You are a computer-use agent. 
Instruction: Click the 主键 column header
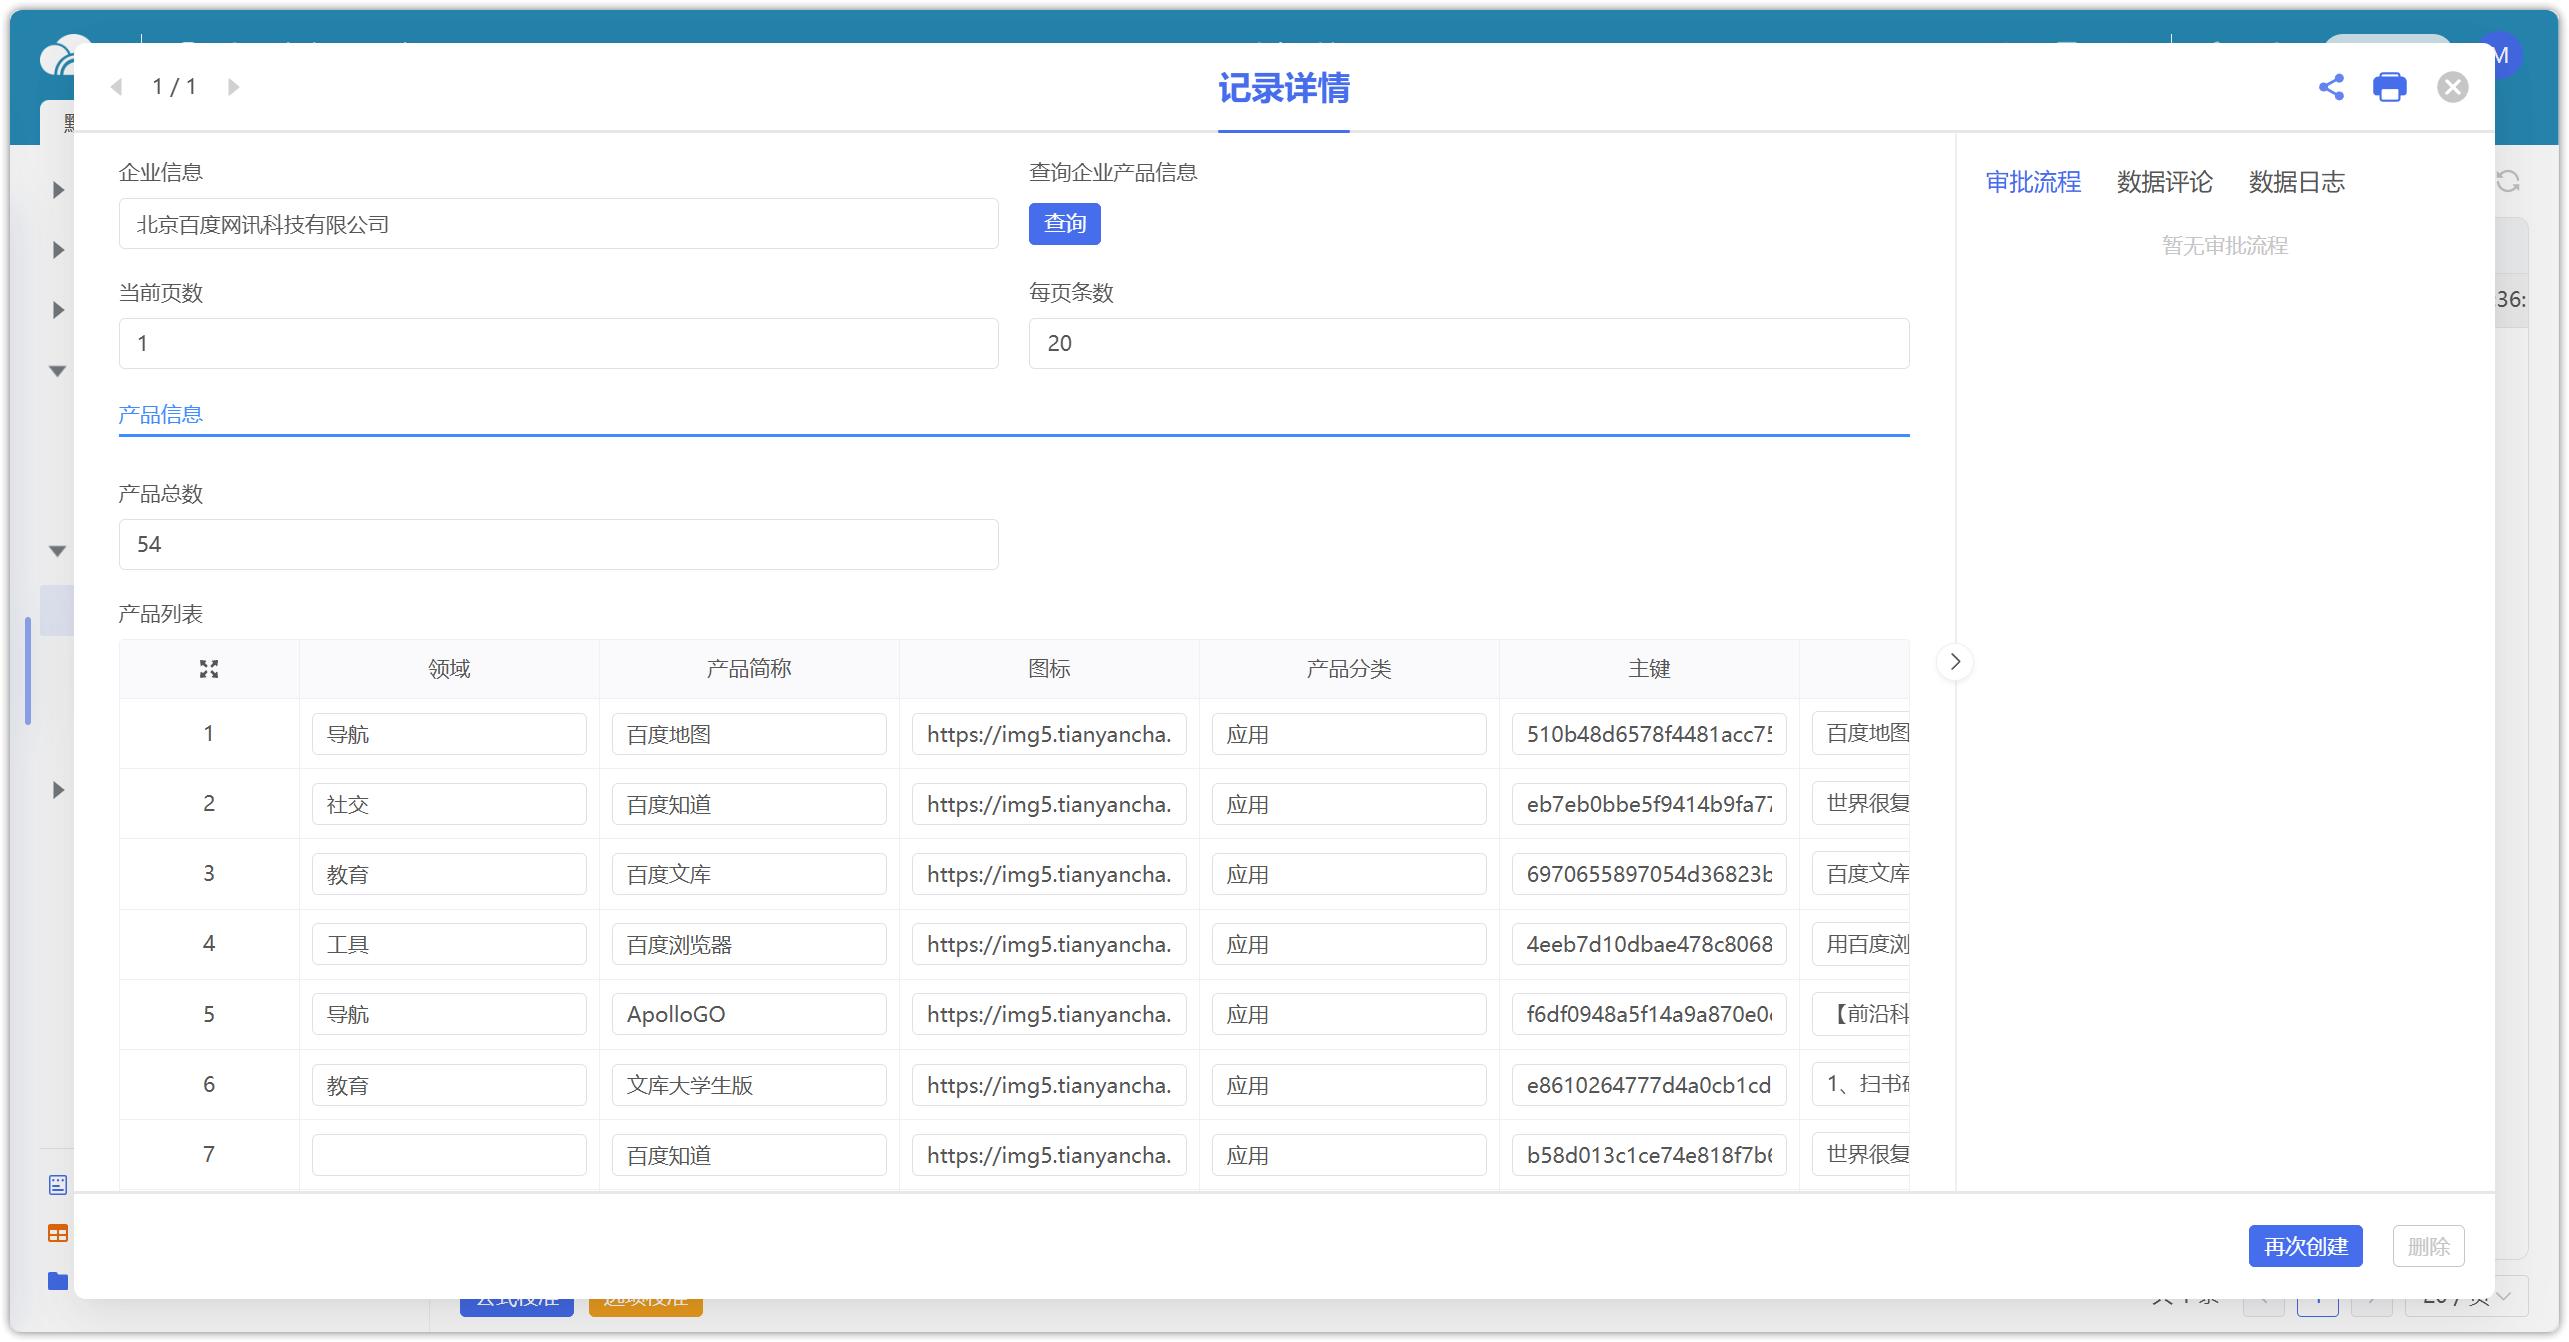click(1649, 669)
